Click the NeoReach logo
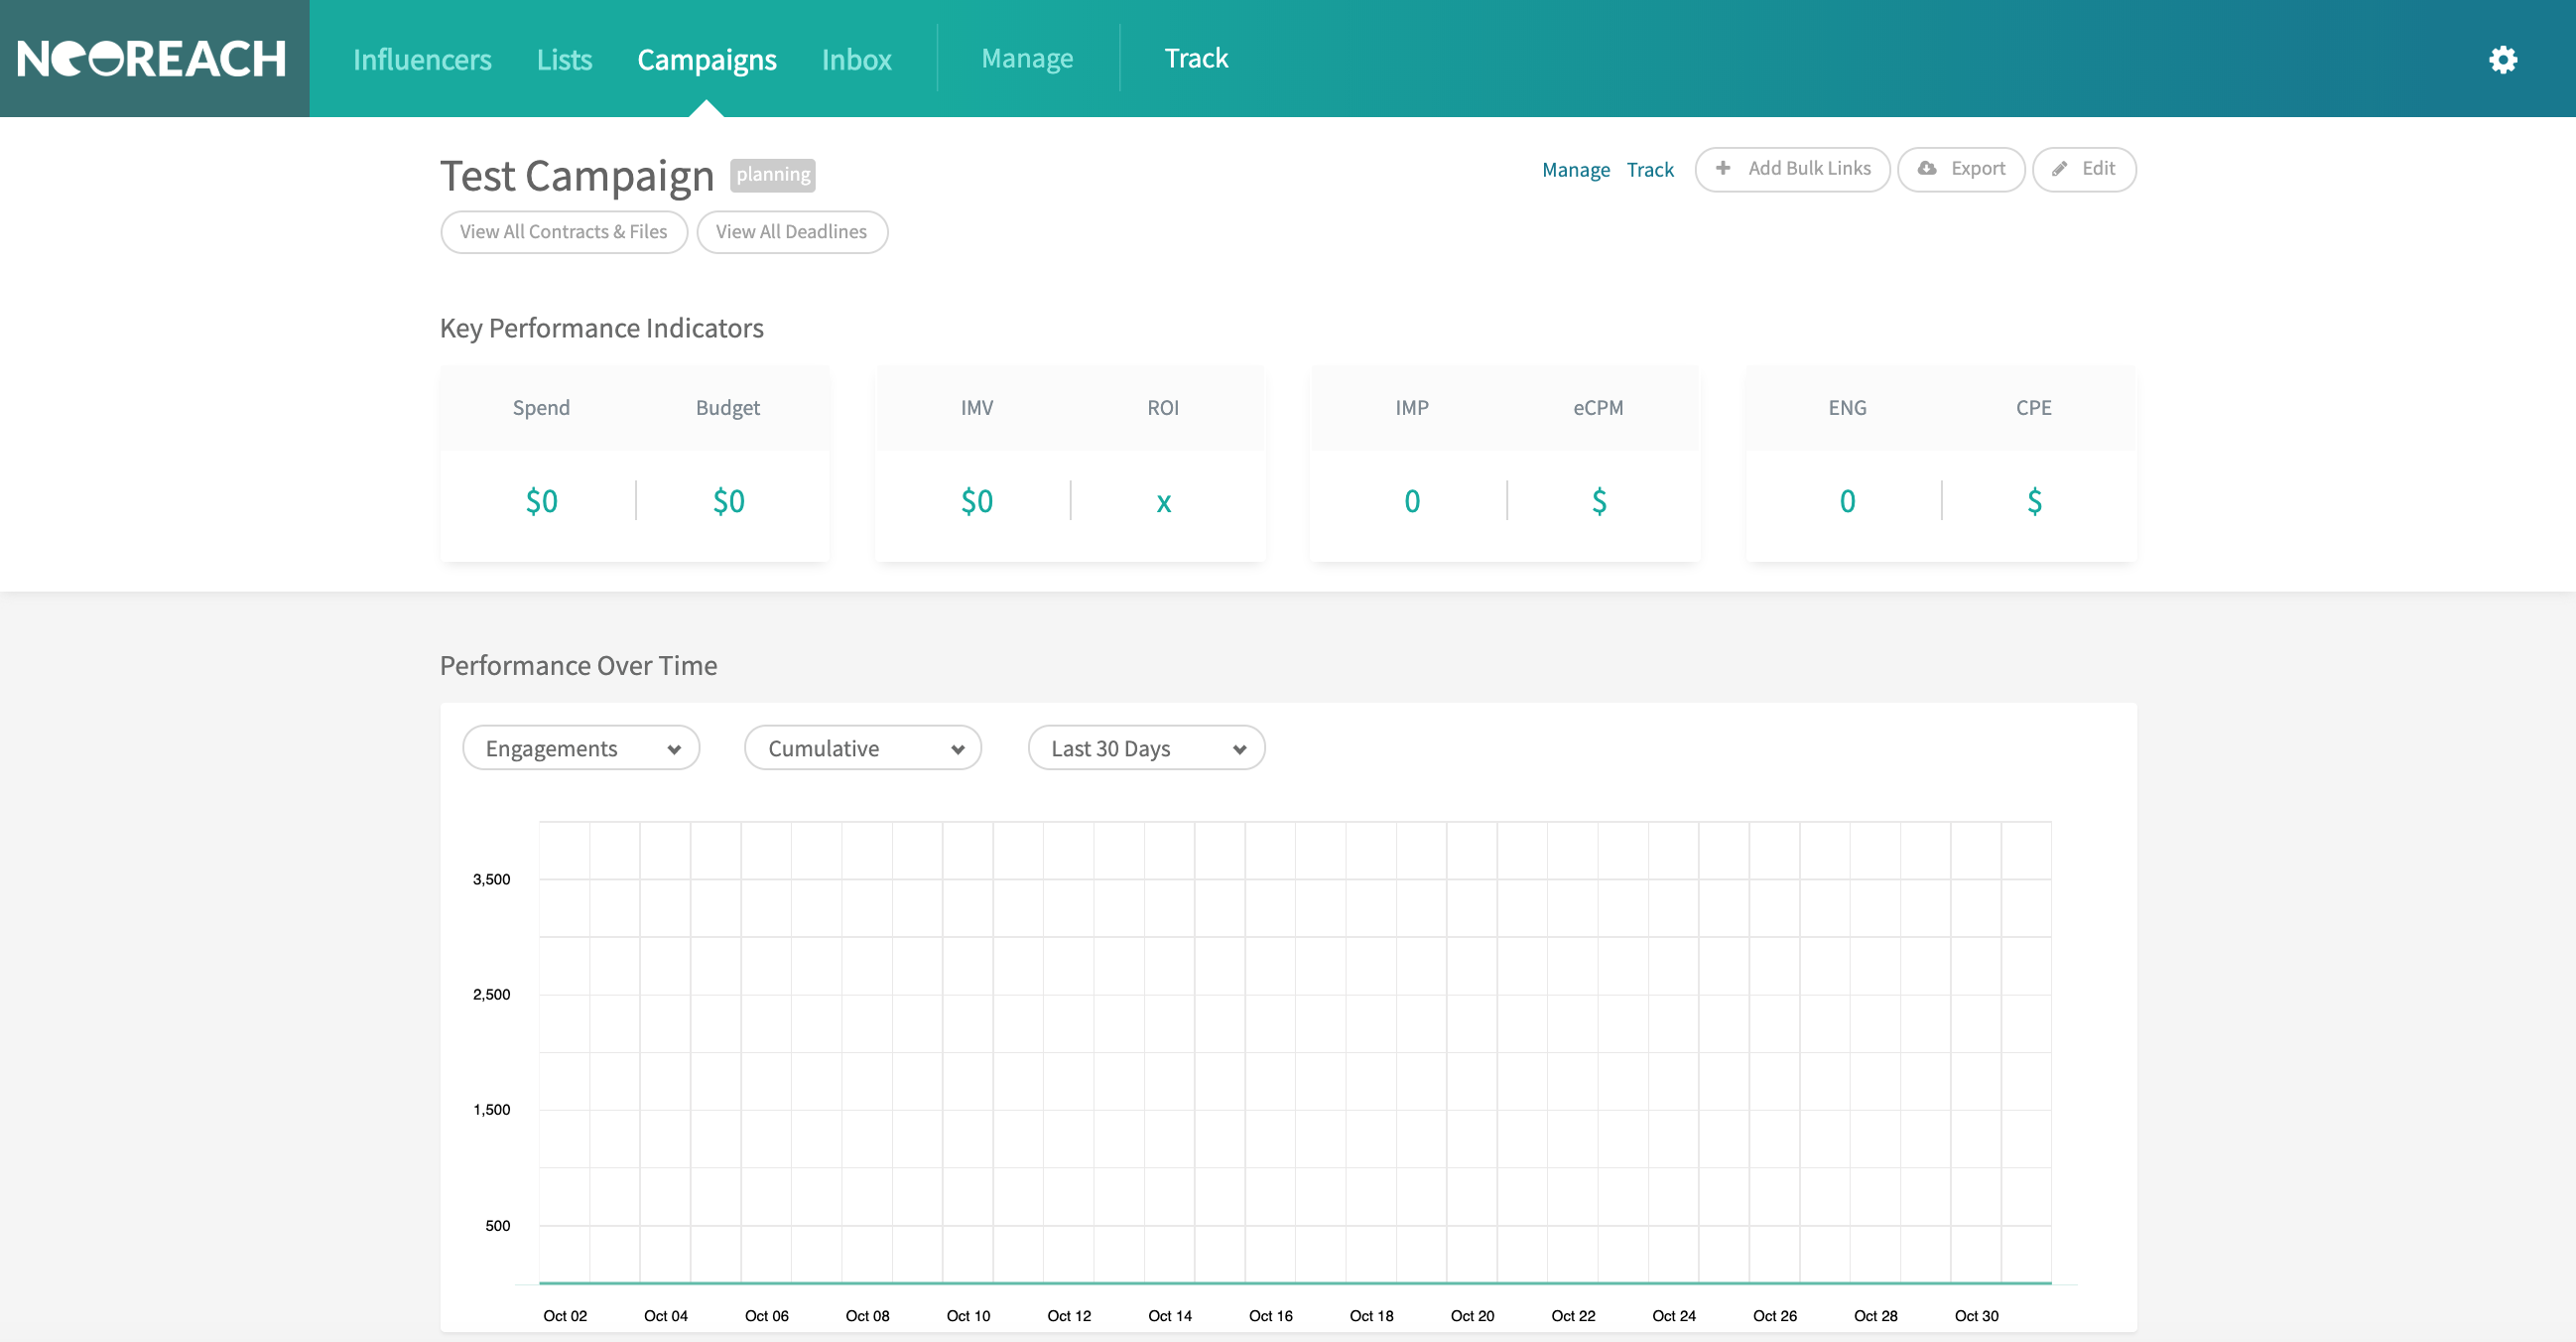 pyautogui.click(x=152, y=59)
